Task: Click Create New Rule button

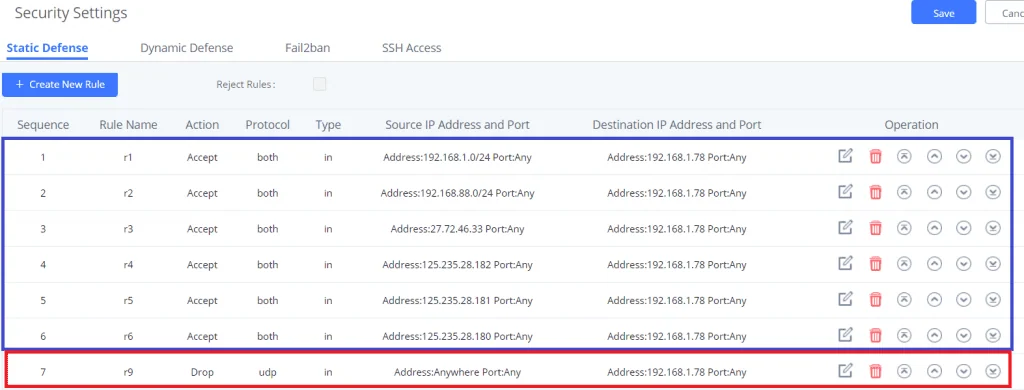Action: (60, 84)
